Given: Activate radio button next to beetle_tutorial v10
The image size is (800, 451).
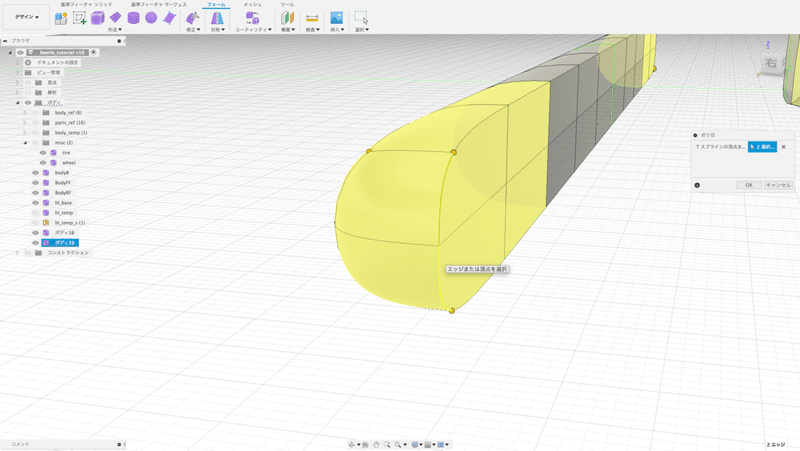Looking at the screenshot, I should click(94, 53).
